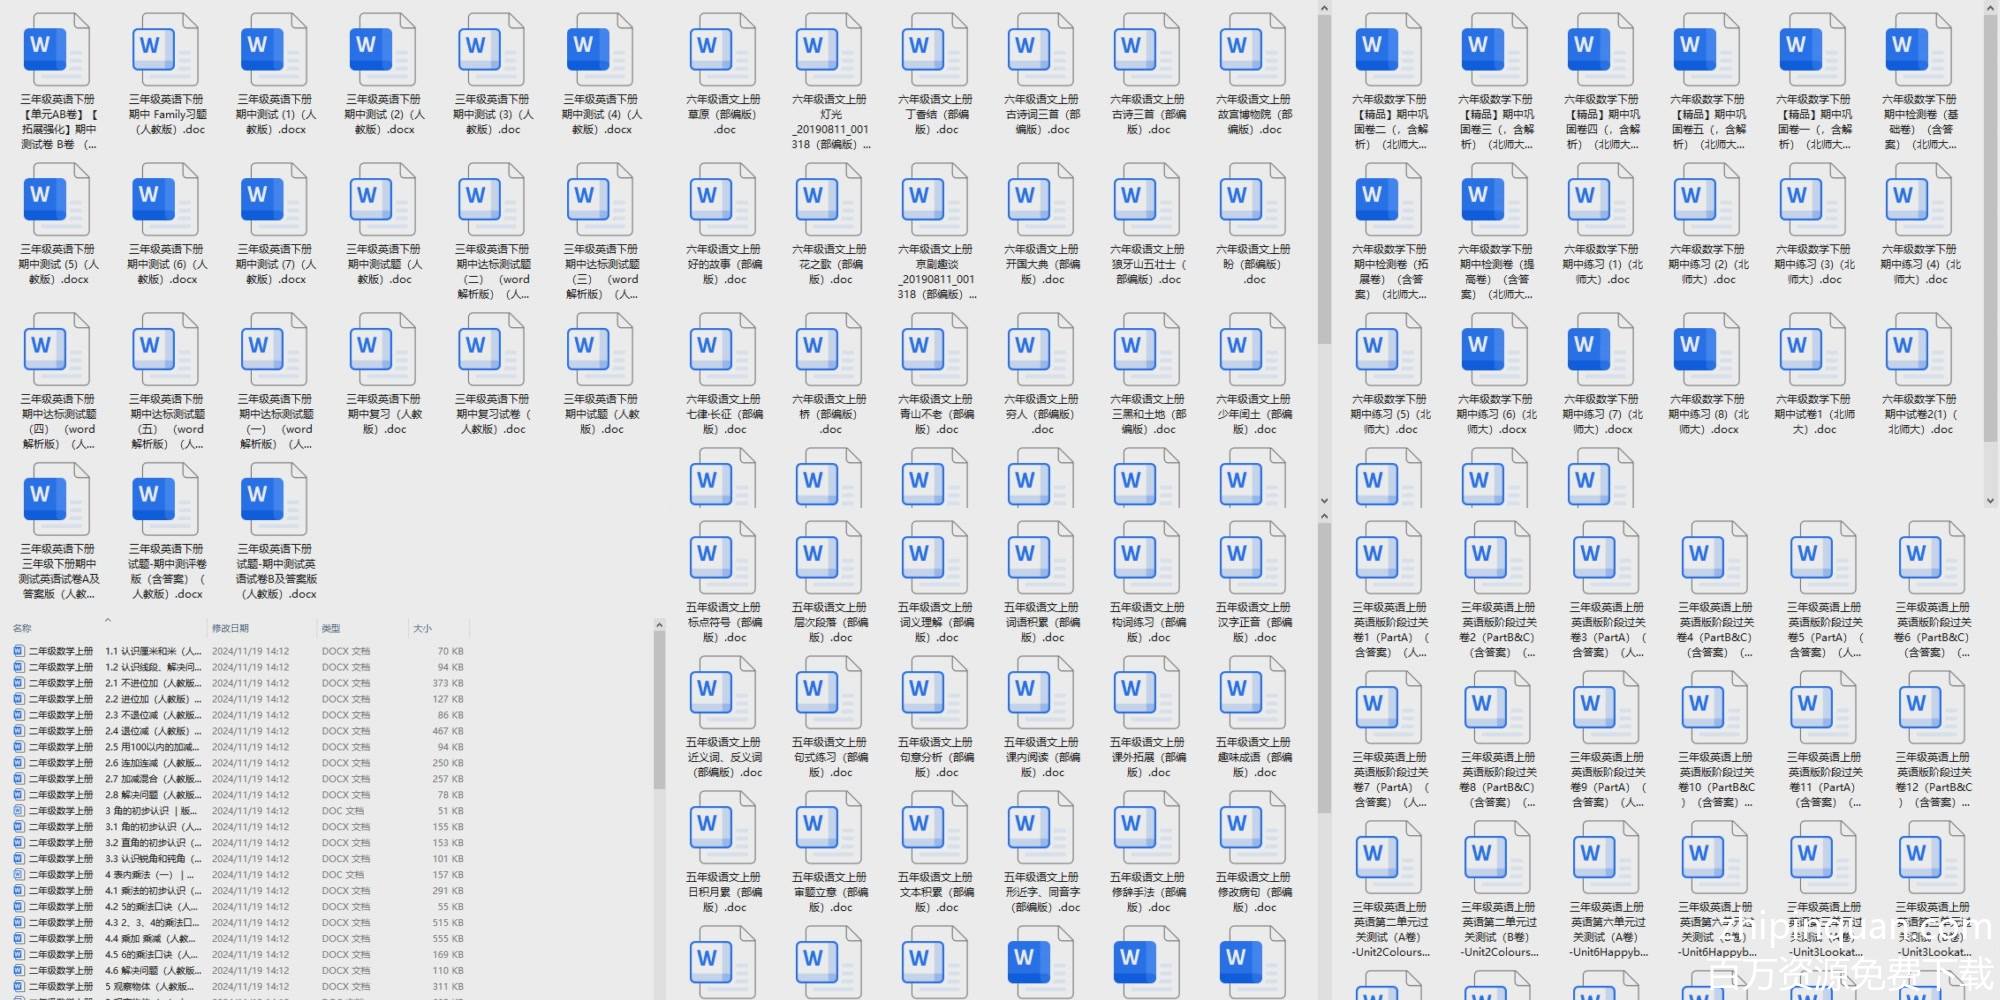Click the scrollbar thumb of the 二年级数学上册 list
The height and width of the screenshot is (1000, 2000).
pyautogui.click(x=659, y=711)
